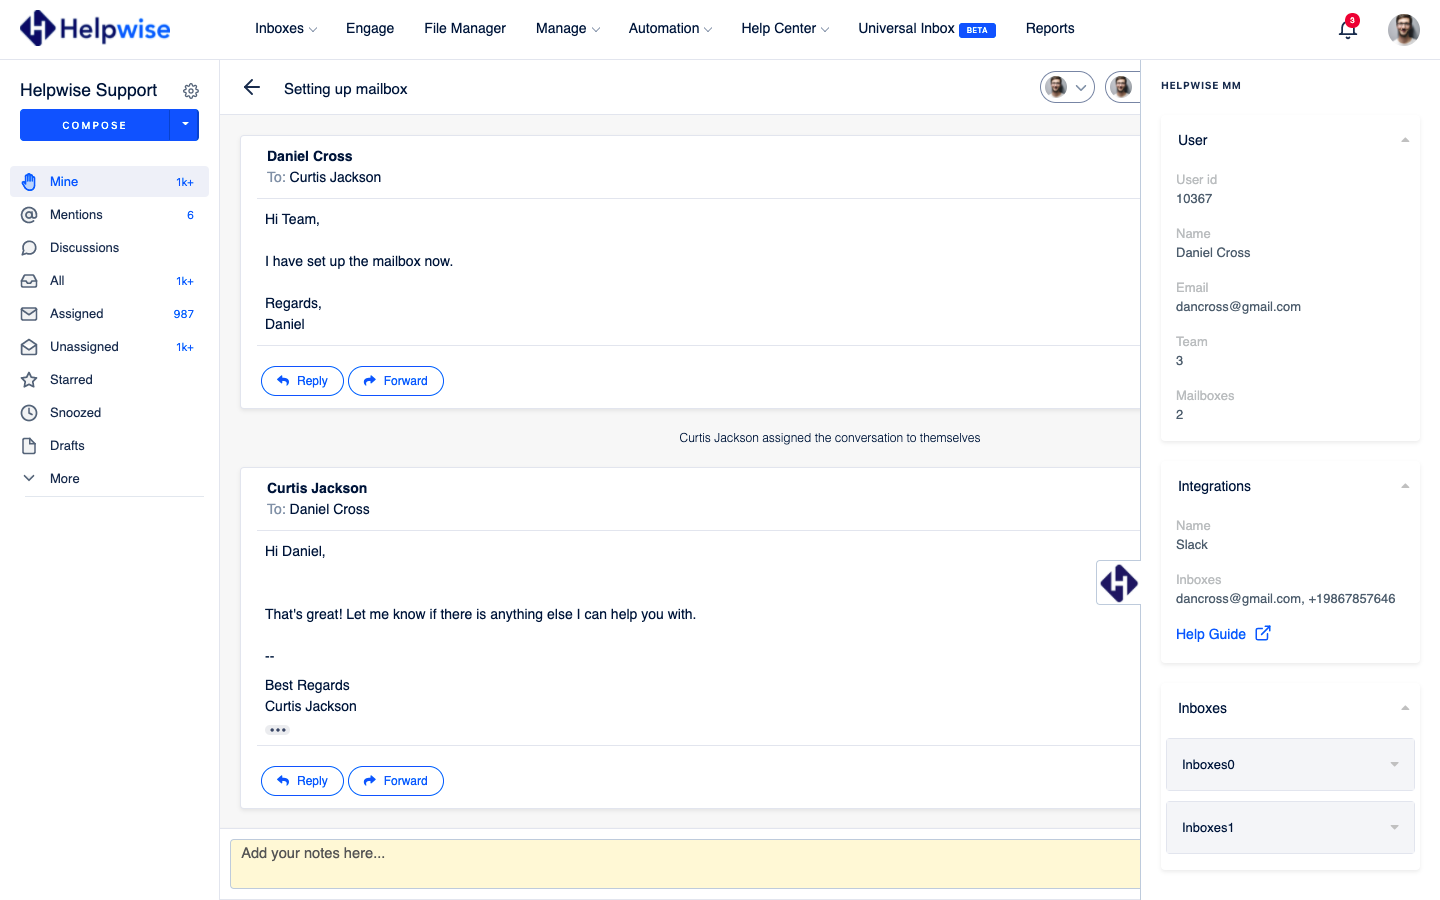Click the Starred star icon
The image size is (1440, 900).
(x=29, y=380)
